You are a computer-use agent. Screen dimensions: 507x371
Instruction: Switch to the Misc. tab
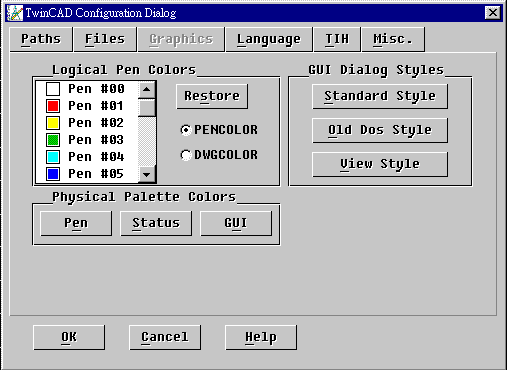[x=393, y=39]
